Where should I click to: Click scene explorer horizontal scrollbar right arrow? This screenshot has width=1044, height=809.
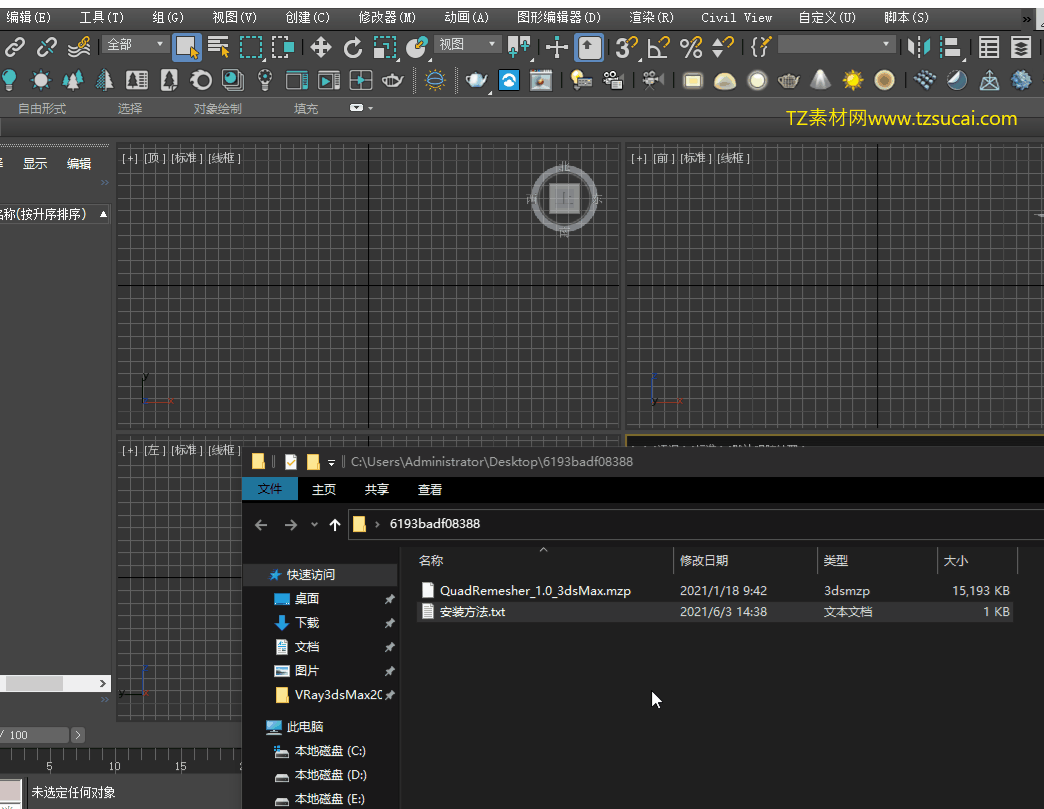(x=103, y=683)
